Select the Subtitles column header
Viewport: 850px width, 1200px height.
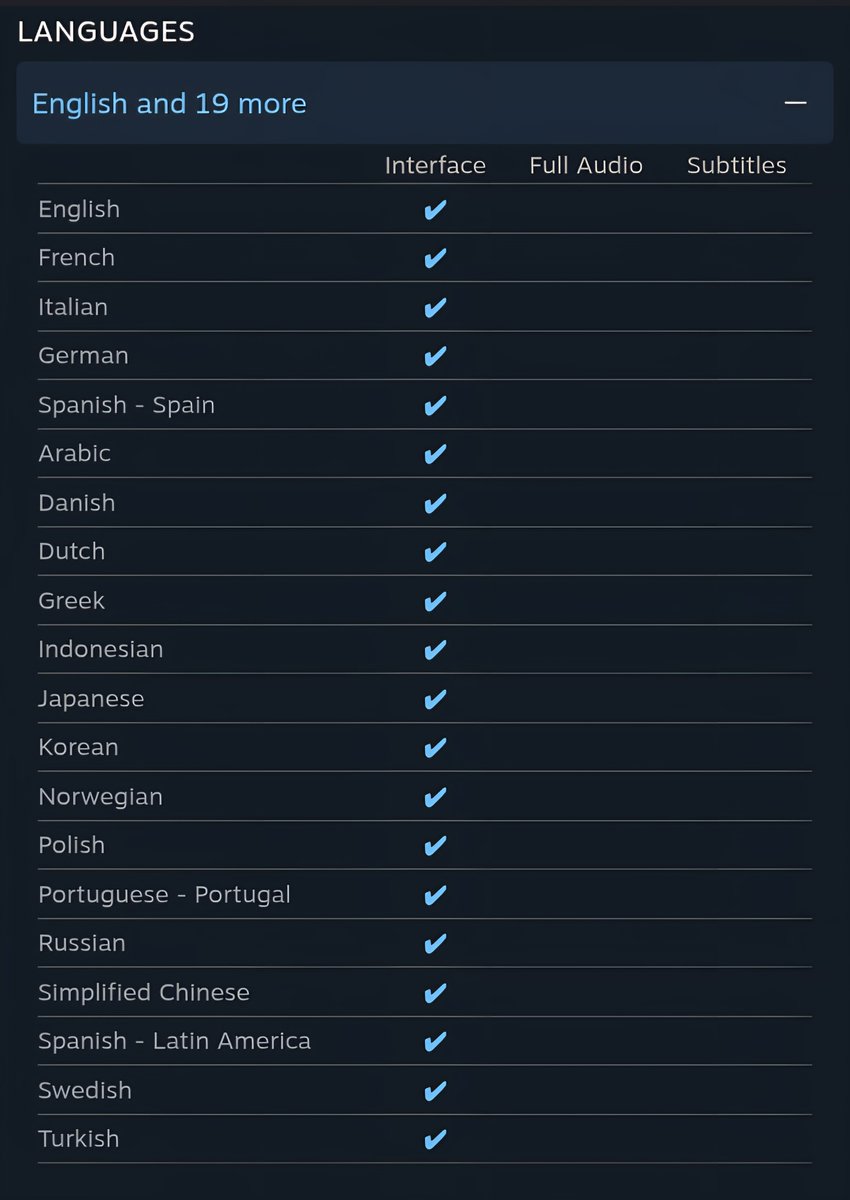737,165
